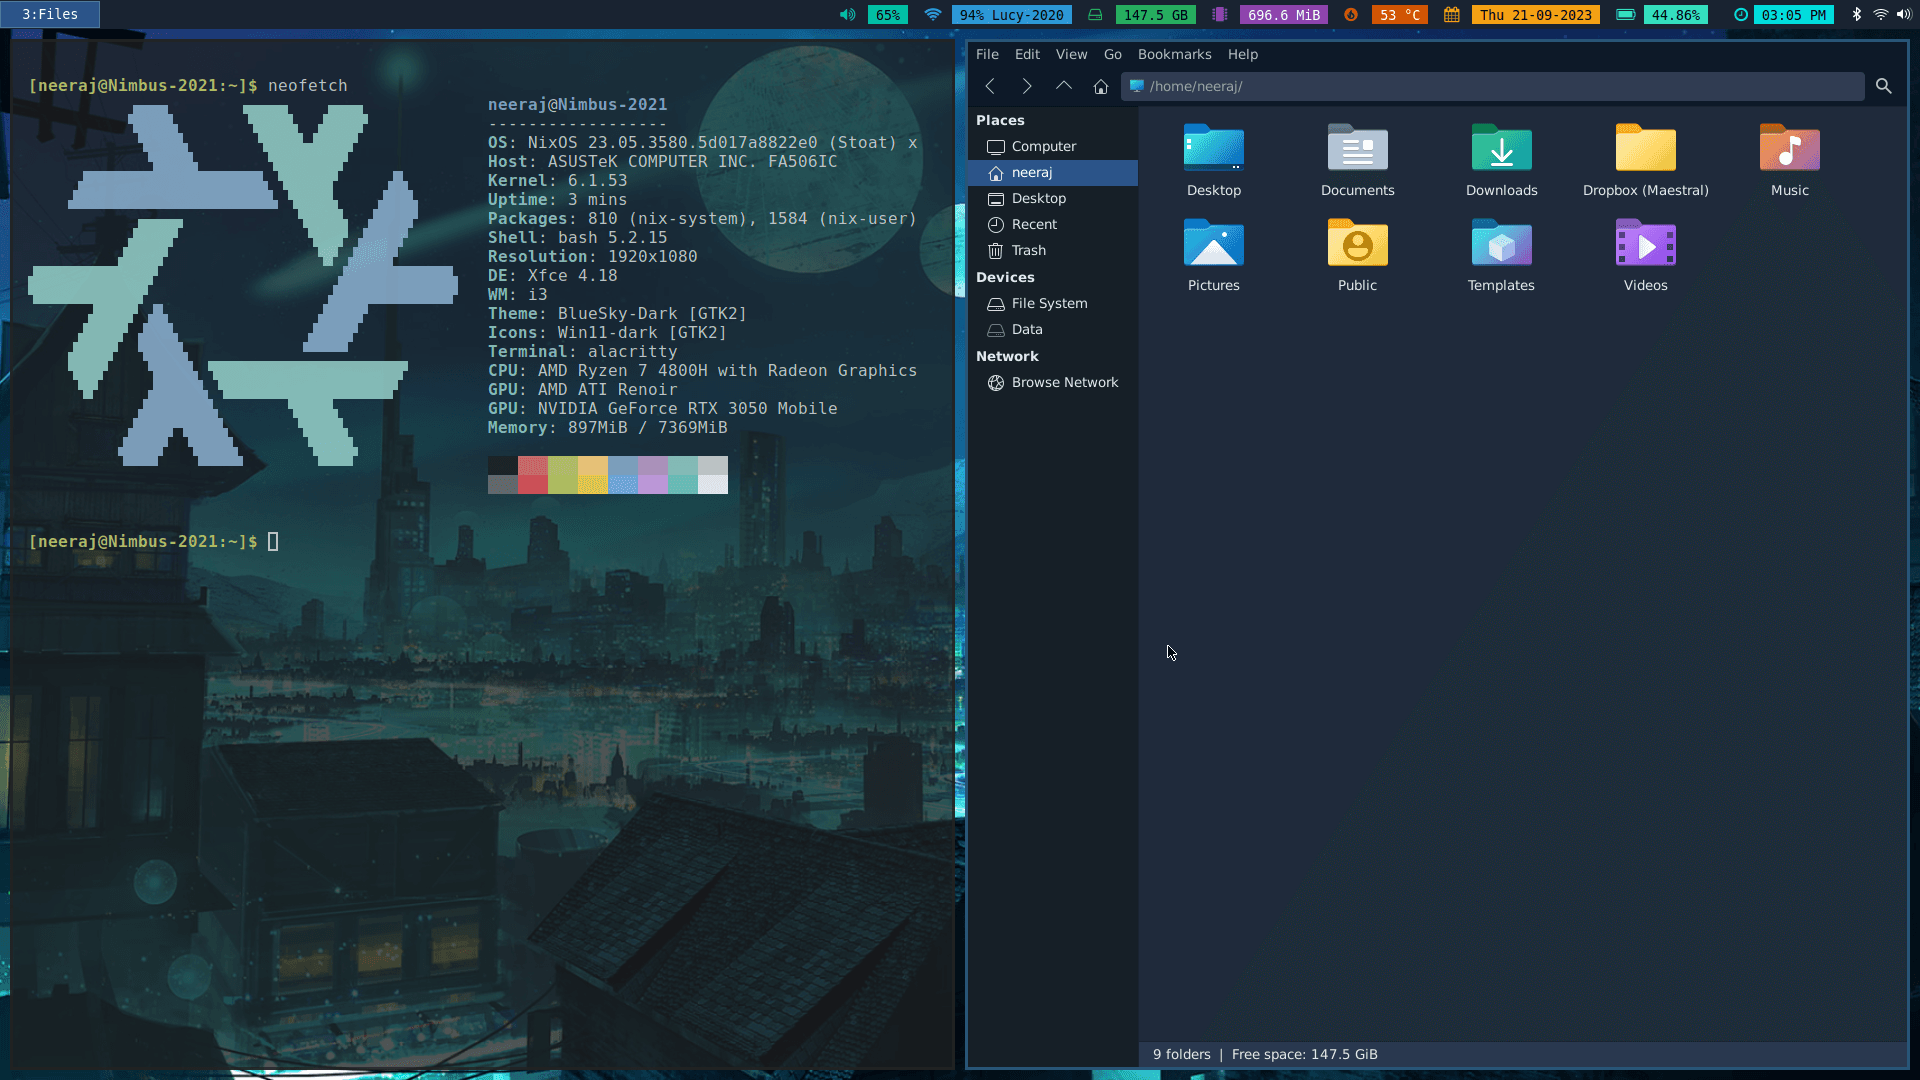Click the home button in file manager

(1100, 86)
